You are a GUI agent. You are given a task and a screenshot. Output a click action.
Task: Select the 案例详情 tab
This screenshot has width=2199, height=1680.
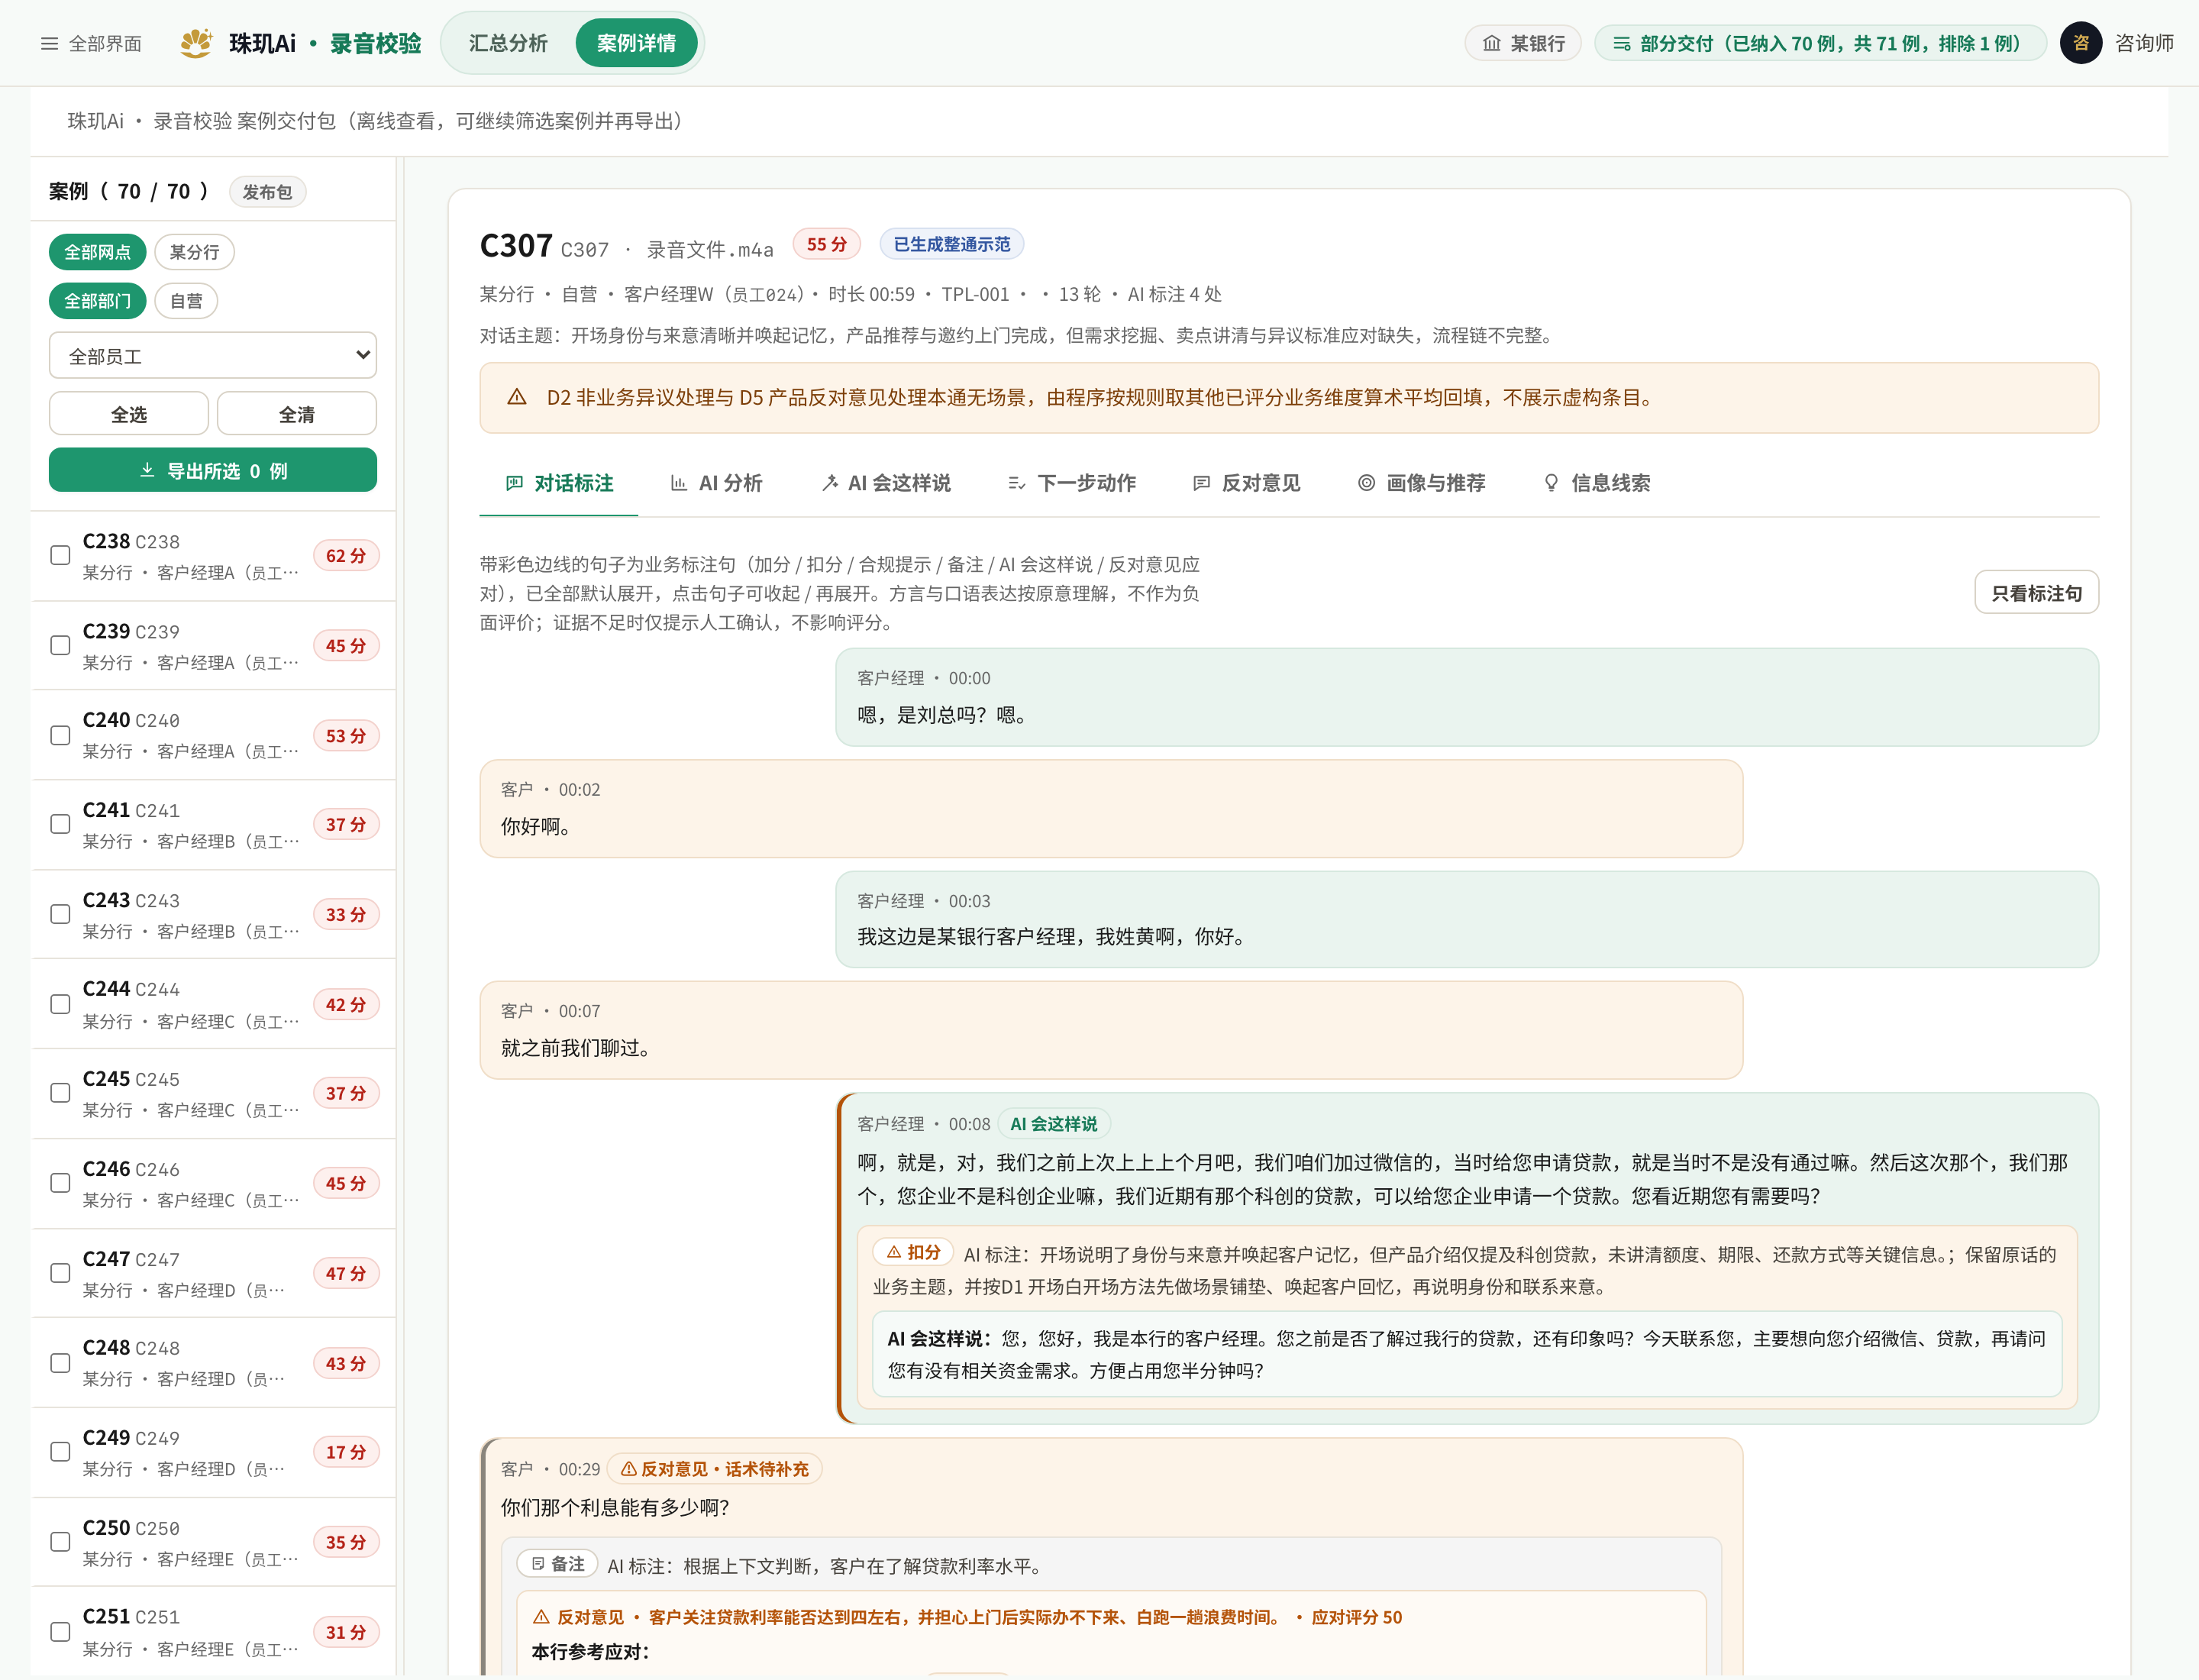pyautogui.click(x=636, y=43)
